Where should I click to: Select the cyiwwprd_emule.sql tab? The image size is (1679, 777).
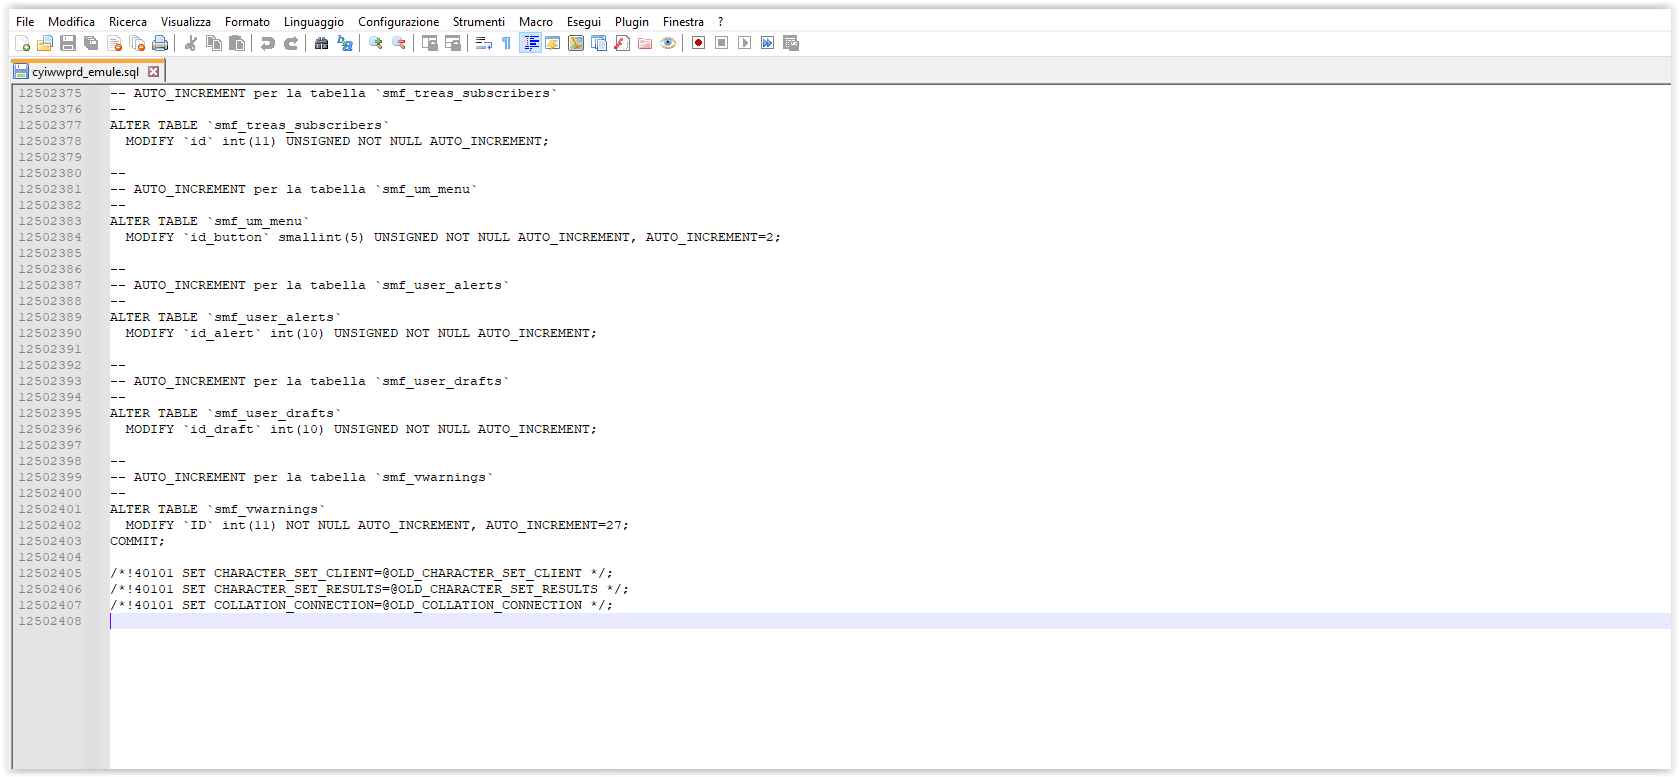click(86, 71)
